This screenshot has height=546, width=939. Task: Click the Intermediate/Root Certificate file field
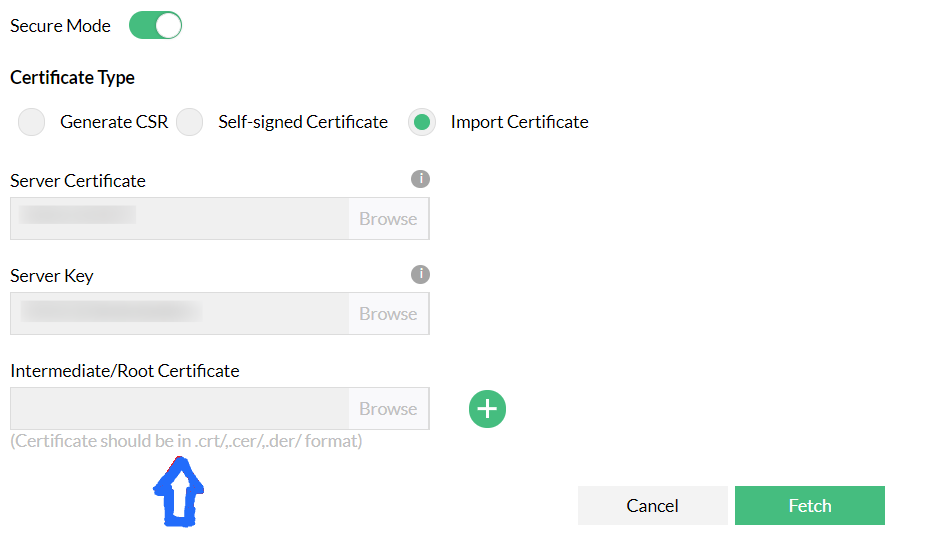(180, 409)
